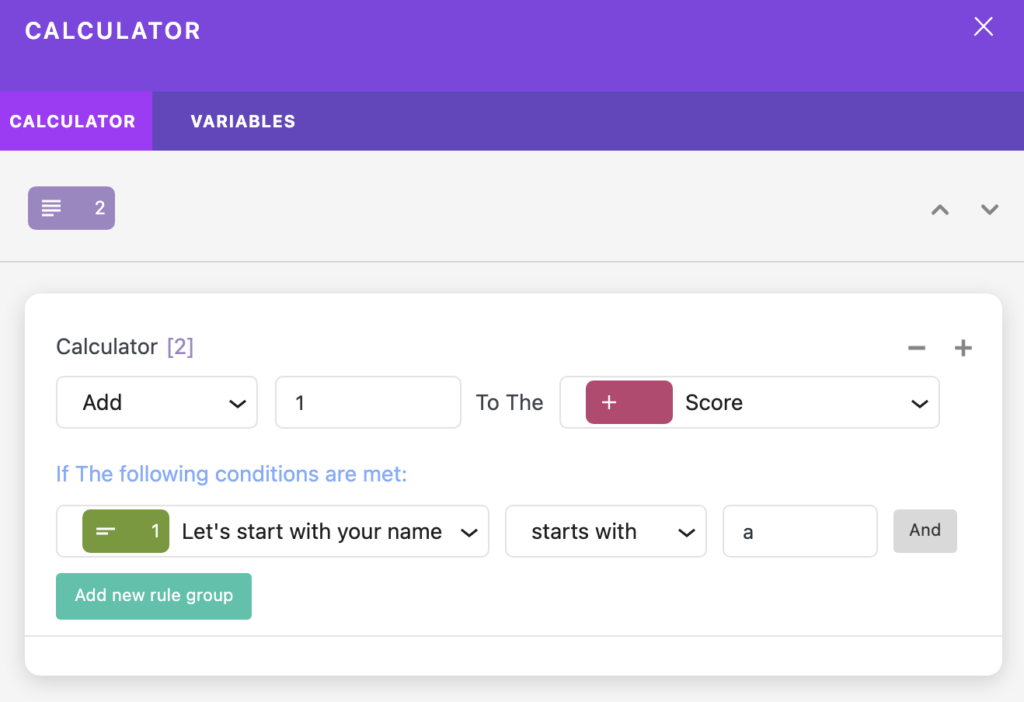Switch to the Variables tab
1024x702 pixels.
(243, 121)
